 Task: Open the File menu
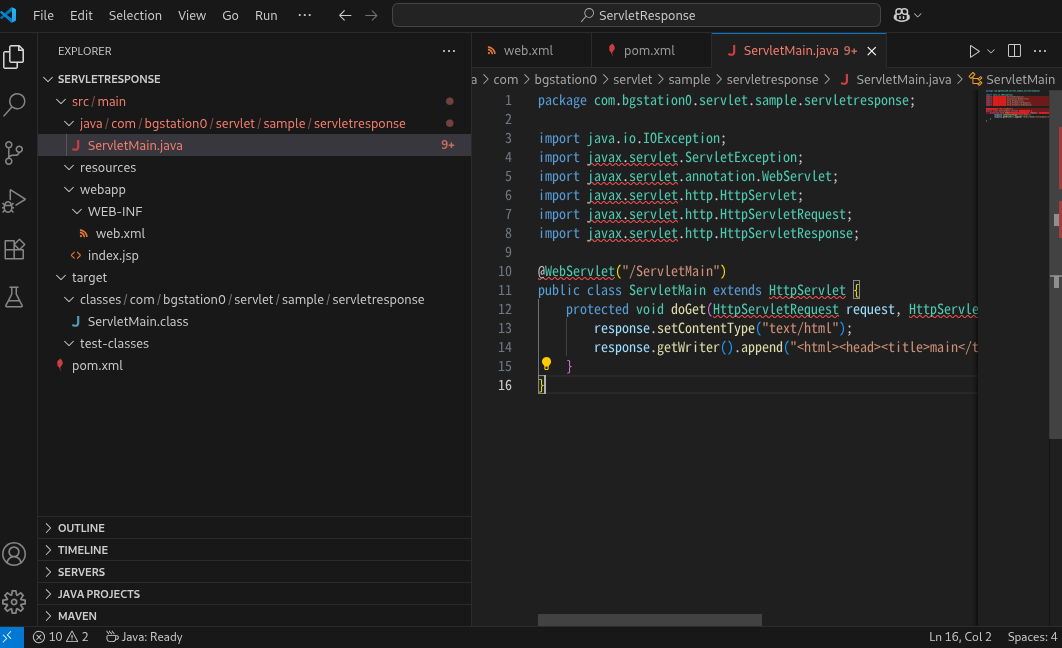[43, 15]
